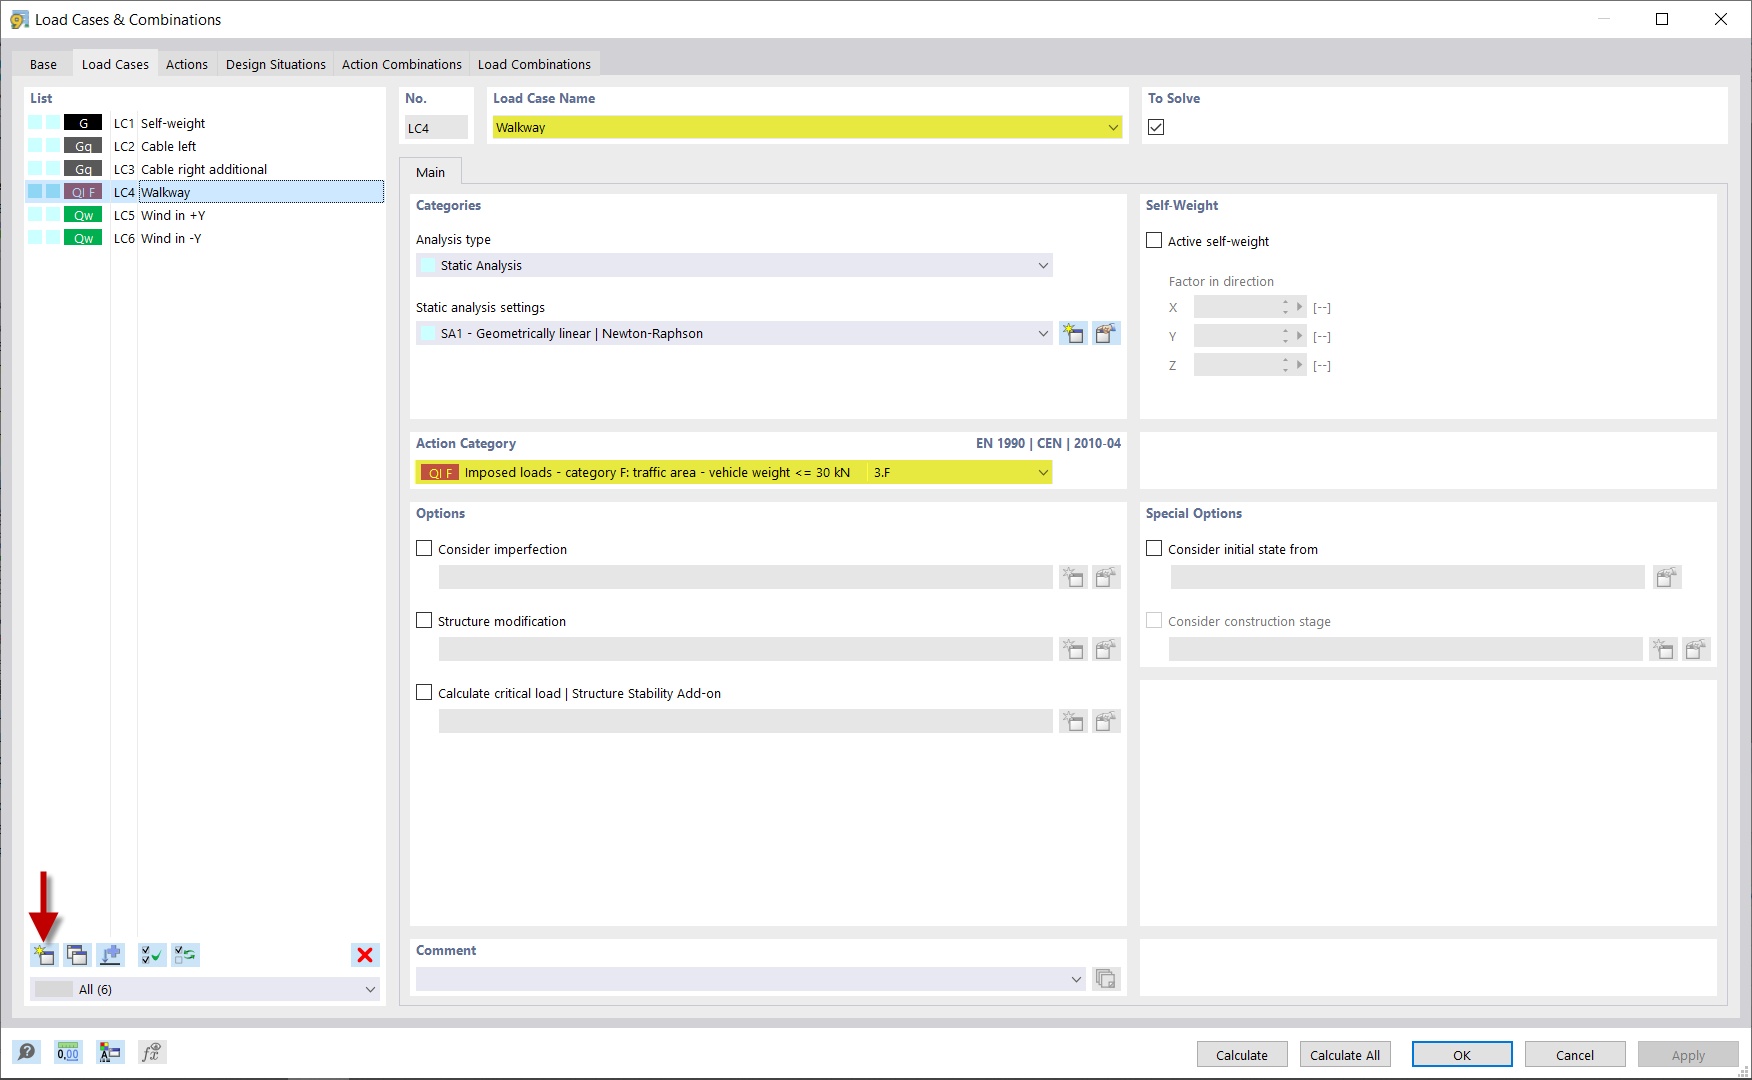Copy the selected load case using the duplicate-windows icon
Screen dimensions: 1752x1080
[x=77, y=955]
